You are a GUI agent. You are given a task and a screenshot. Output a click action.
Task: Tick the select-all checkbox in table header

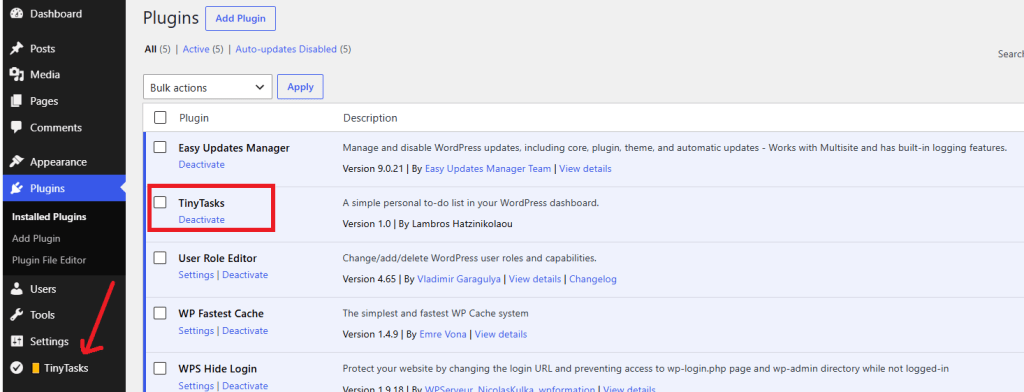[x=160, y=118]
